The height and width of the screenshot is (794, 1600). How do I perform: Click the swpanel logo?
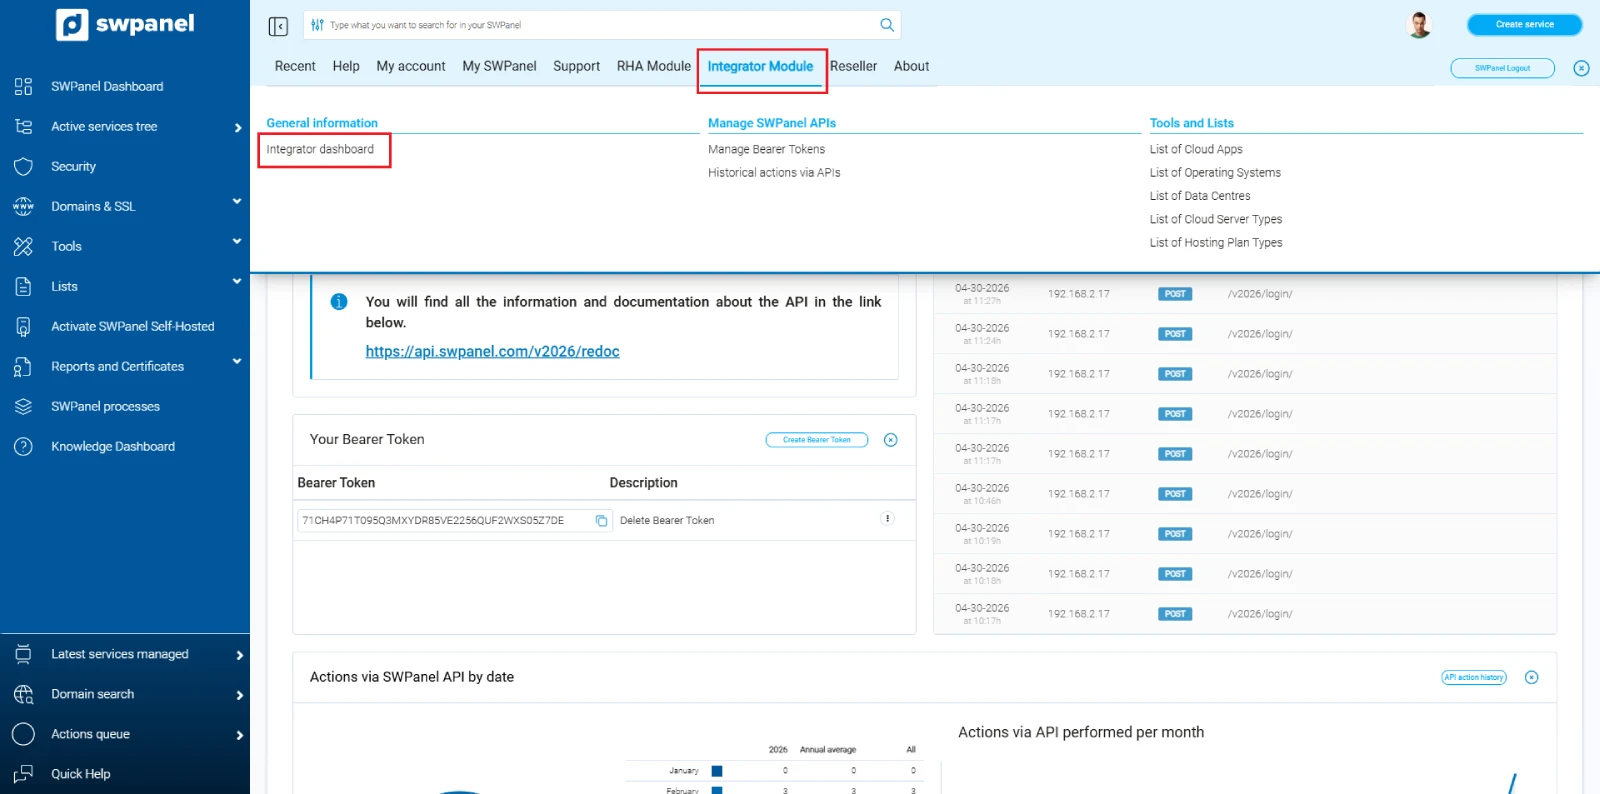pos(125,24)
